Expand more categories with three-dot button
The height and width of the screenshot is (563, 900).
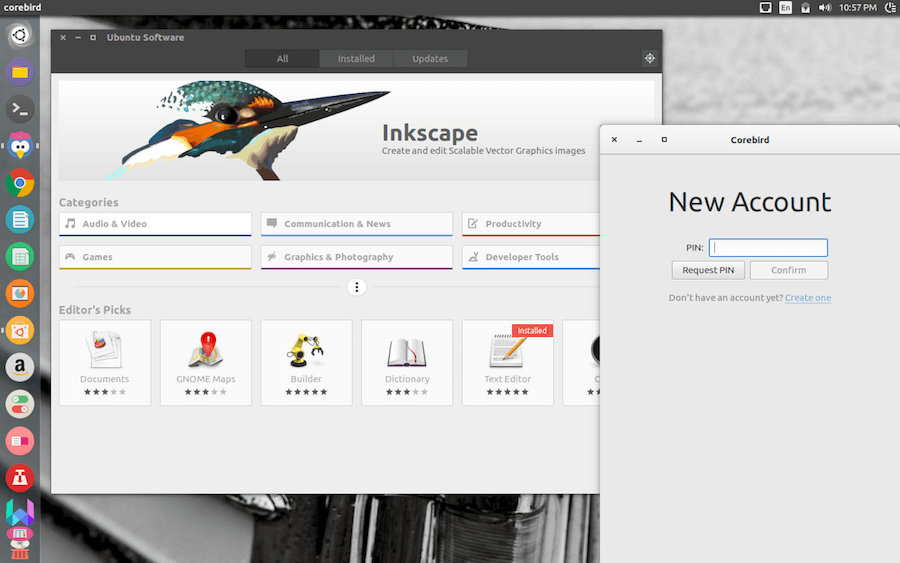pyautogui.click(x=356, y=287)
